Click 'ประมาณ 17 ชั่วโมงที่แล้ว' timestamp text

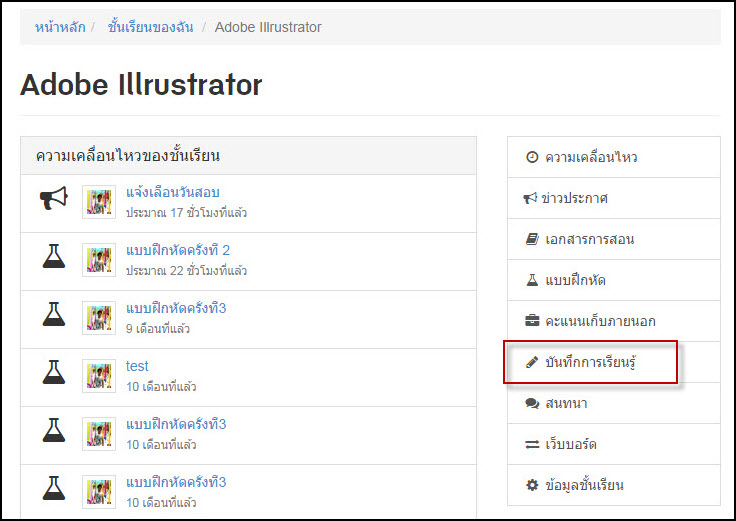coord(186,213)
